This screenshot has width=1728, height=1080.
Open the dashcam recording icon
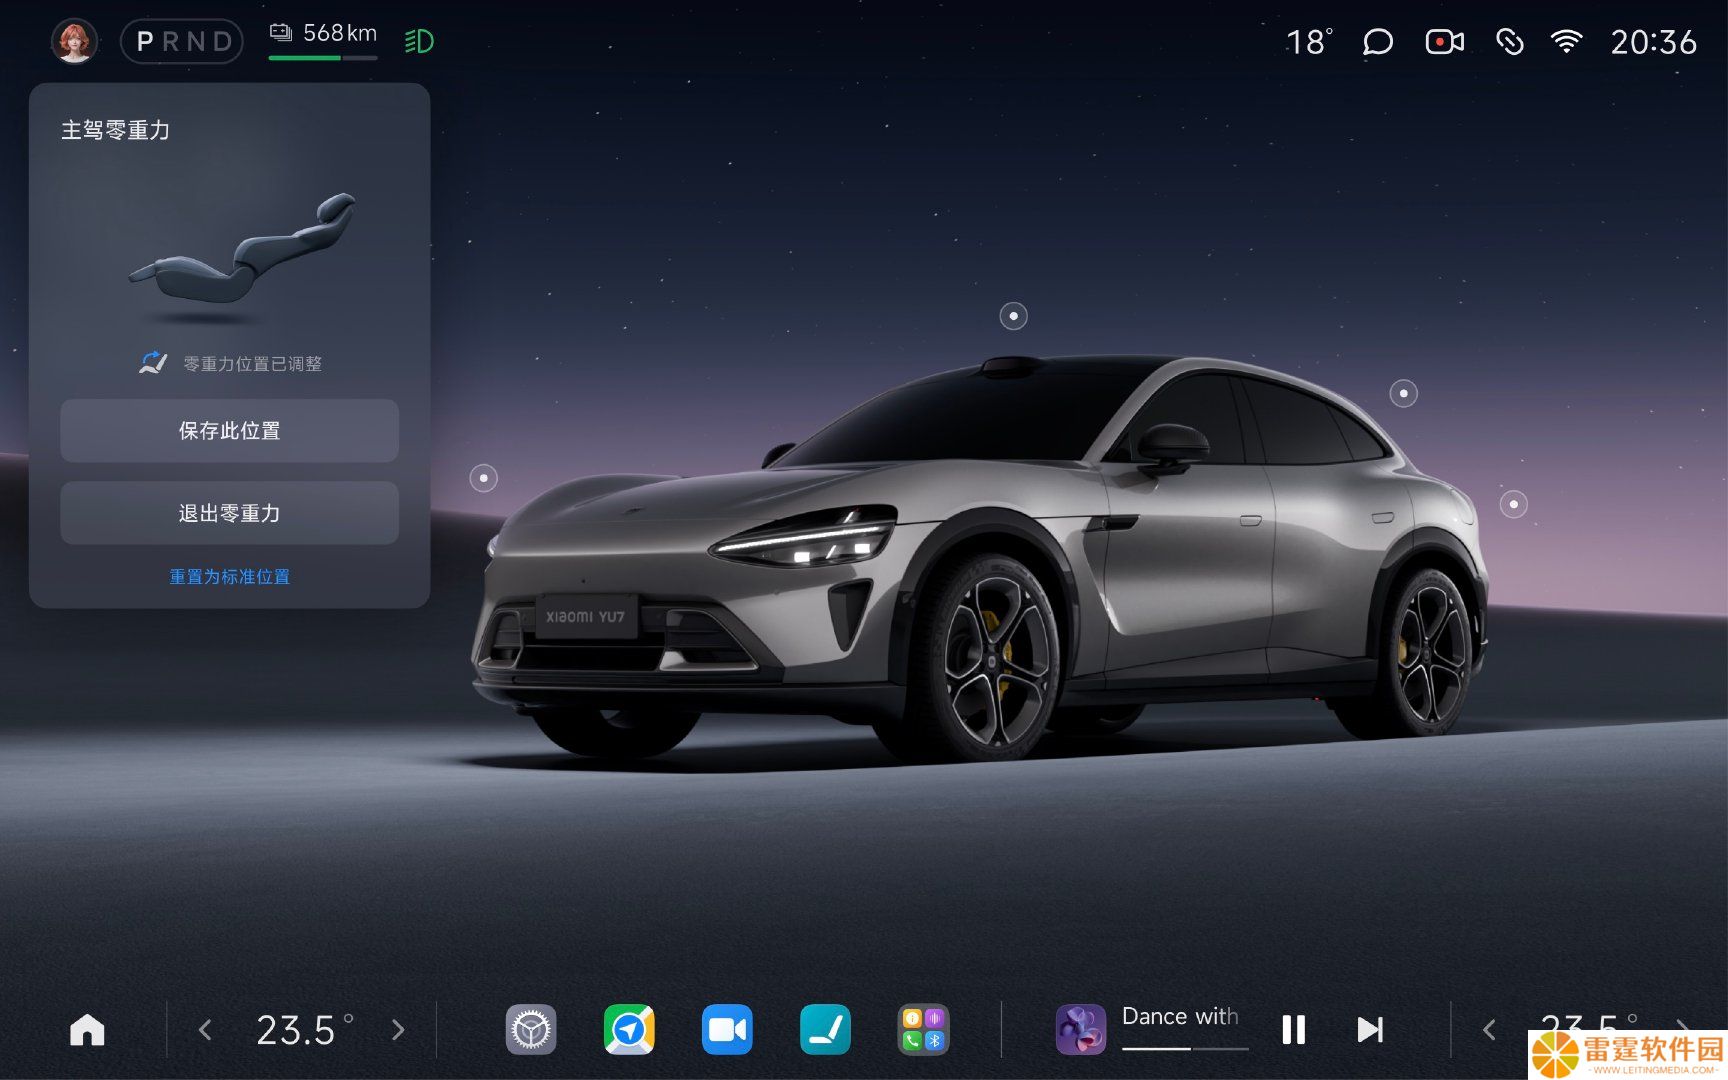coord(1444,42)
